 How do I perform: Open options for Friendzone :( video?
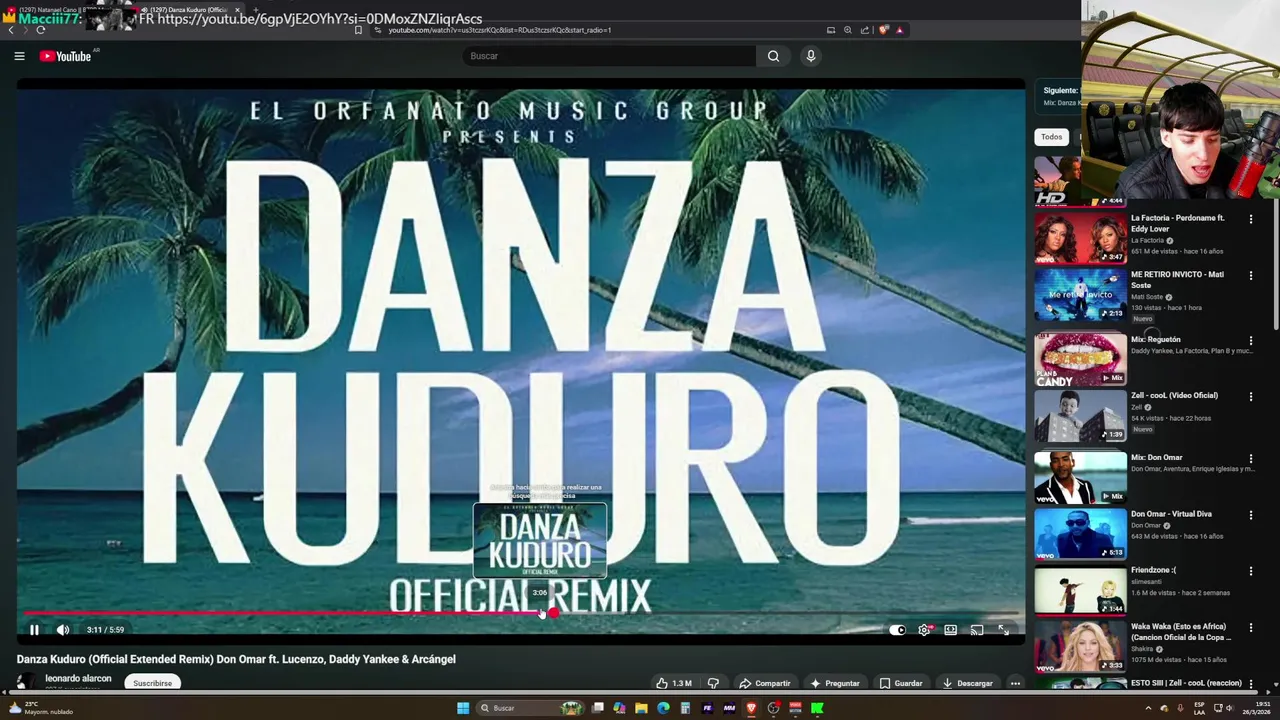1250,571
